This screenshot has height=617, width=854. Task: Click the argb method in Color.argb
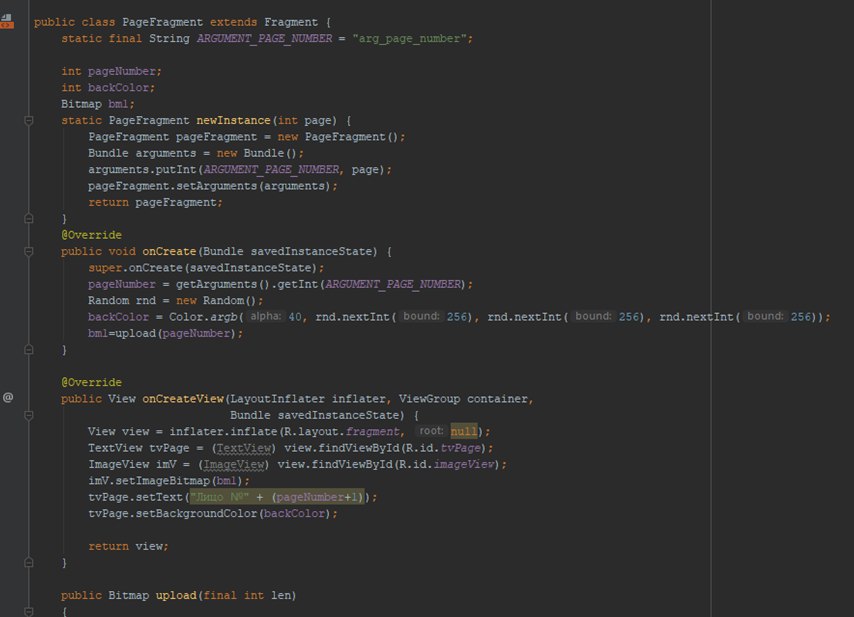(x=223, y=317)
